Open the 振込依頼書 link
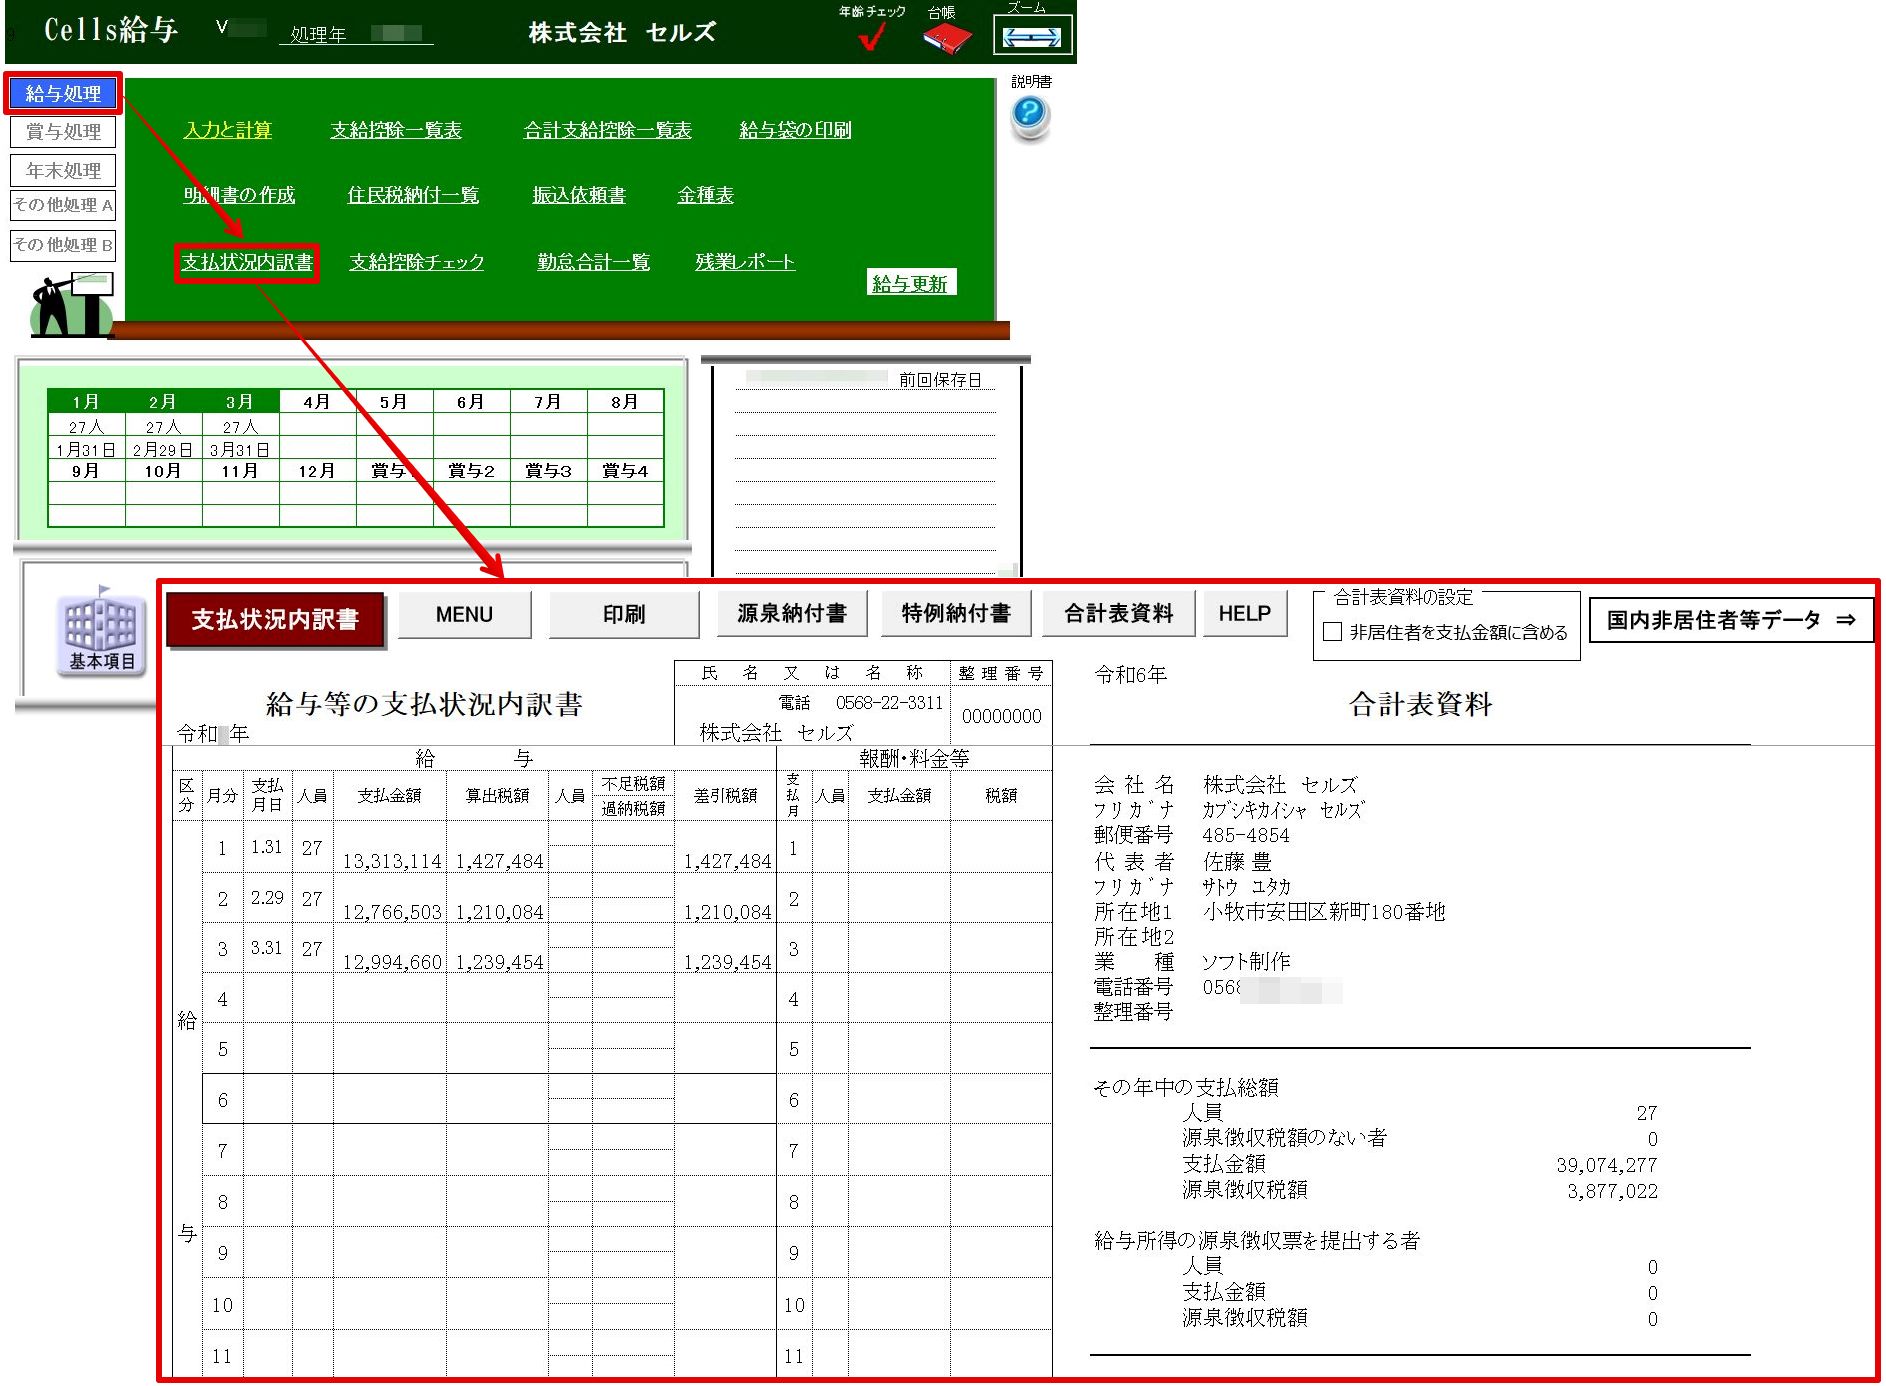 579,196
